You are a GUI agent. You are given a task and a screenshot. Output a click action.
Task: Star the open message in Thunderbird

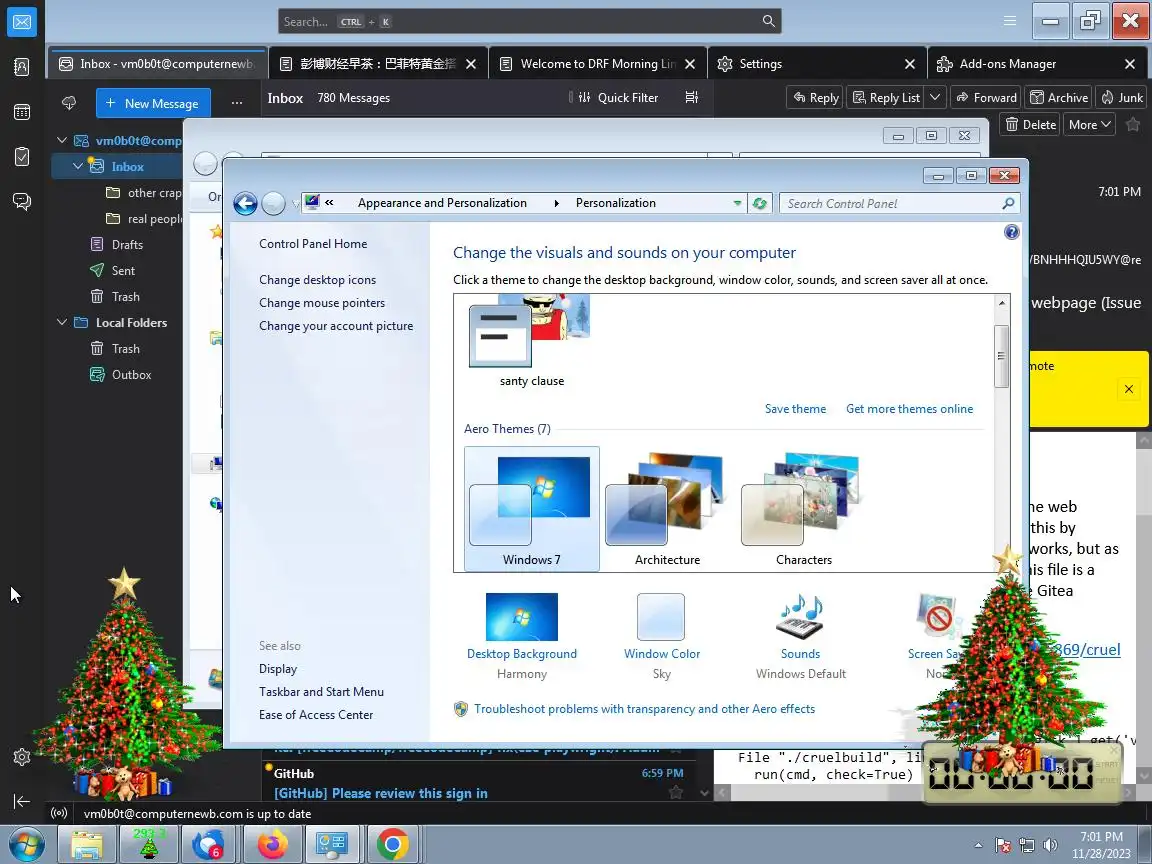(x=1133, y=124)
